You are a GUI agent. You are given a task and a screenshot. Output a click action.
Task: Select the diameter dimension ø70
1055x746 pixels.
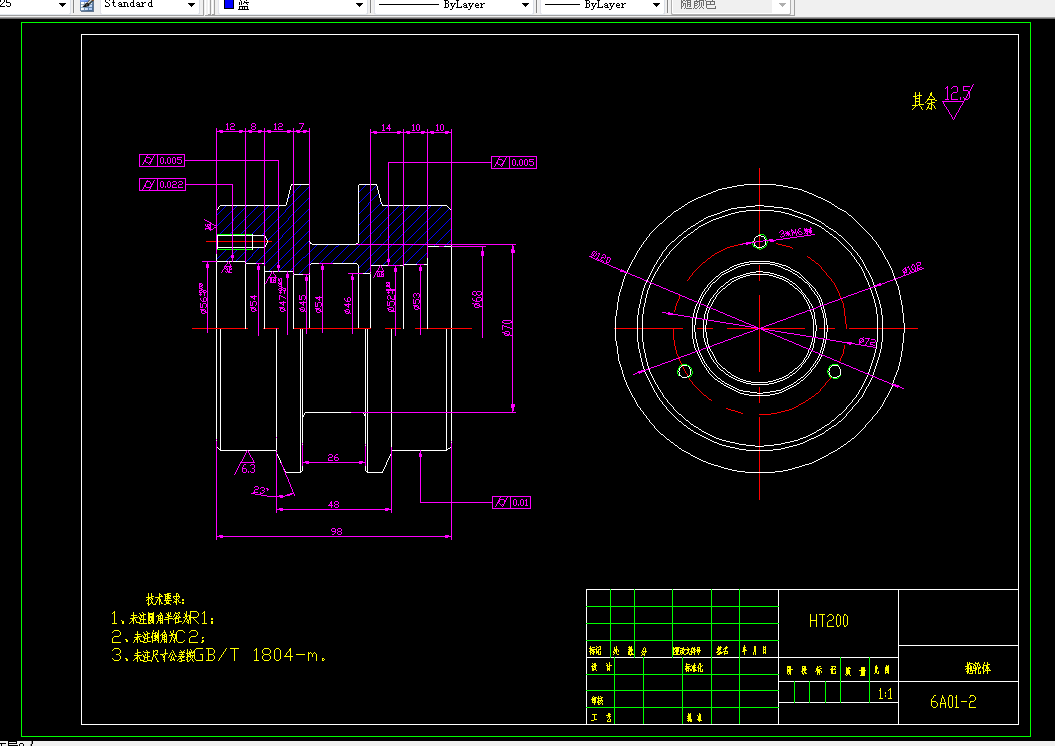(x=507, y=328)
